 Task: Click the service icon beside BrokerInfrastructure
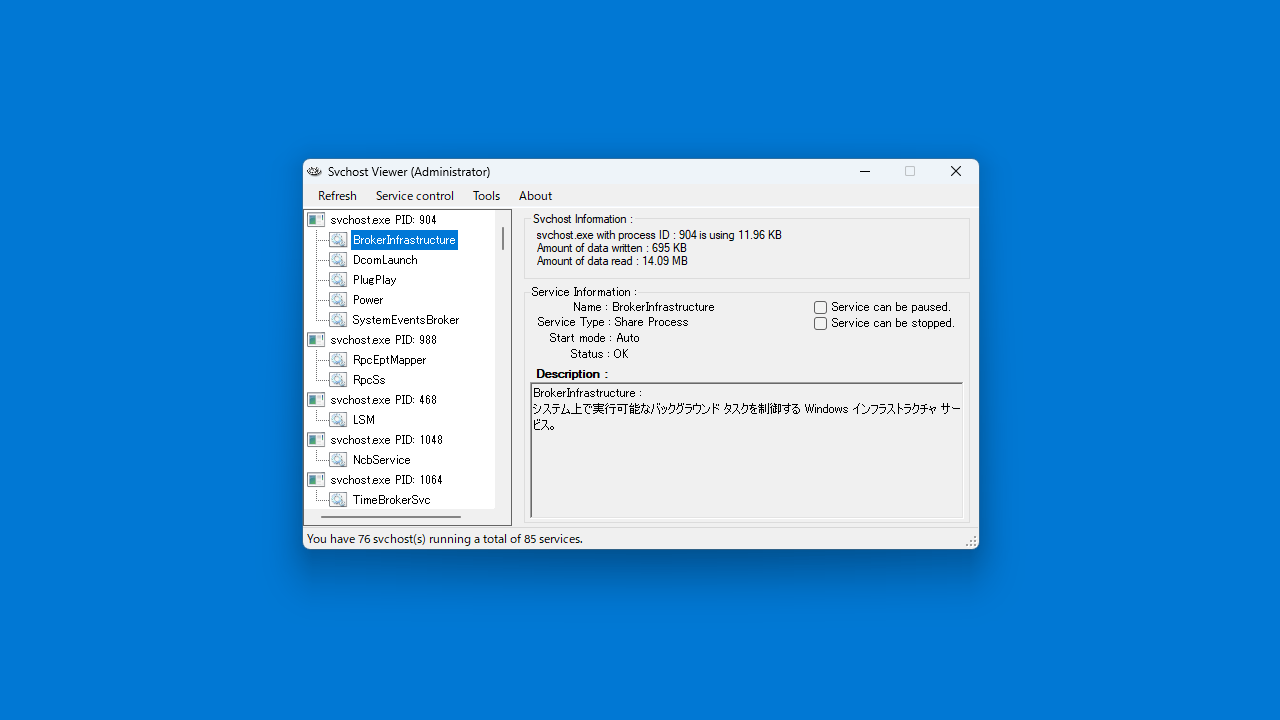click(x=338, y=240)
